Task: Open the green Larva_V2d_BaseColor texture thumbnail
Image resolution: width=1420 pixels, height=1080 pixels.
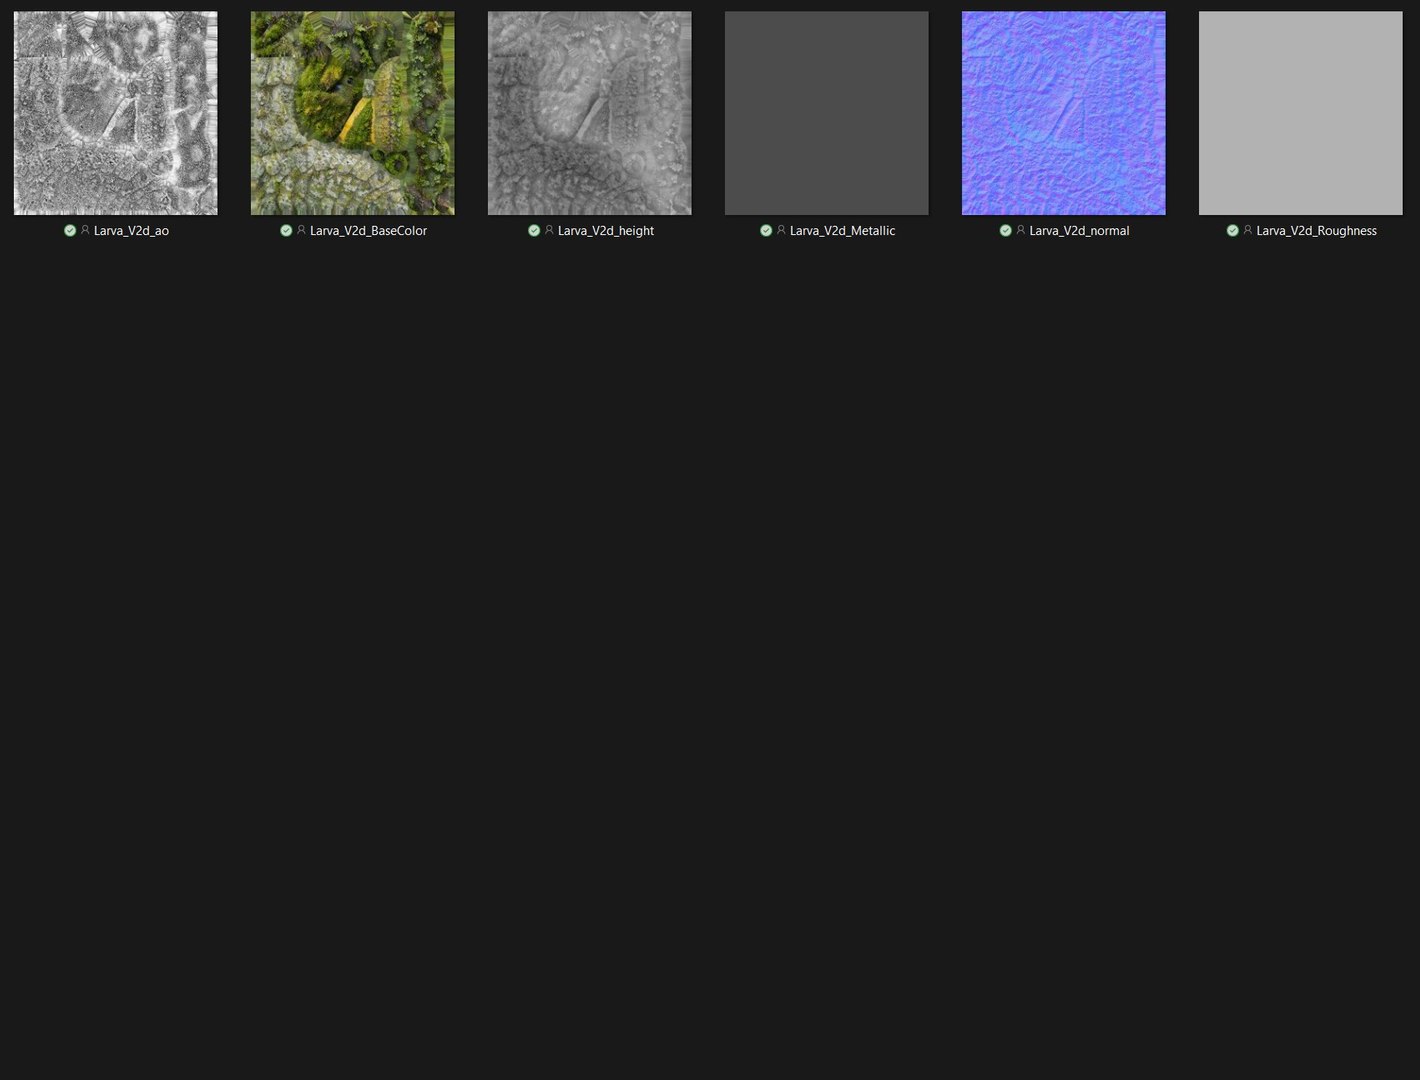Action: [353, 113]
